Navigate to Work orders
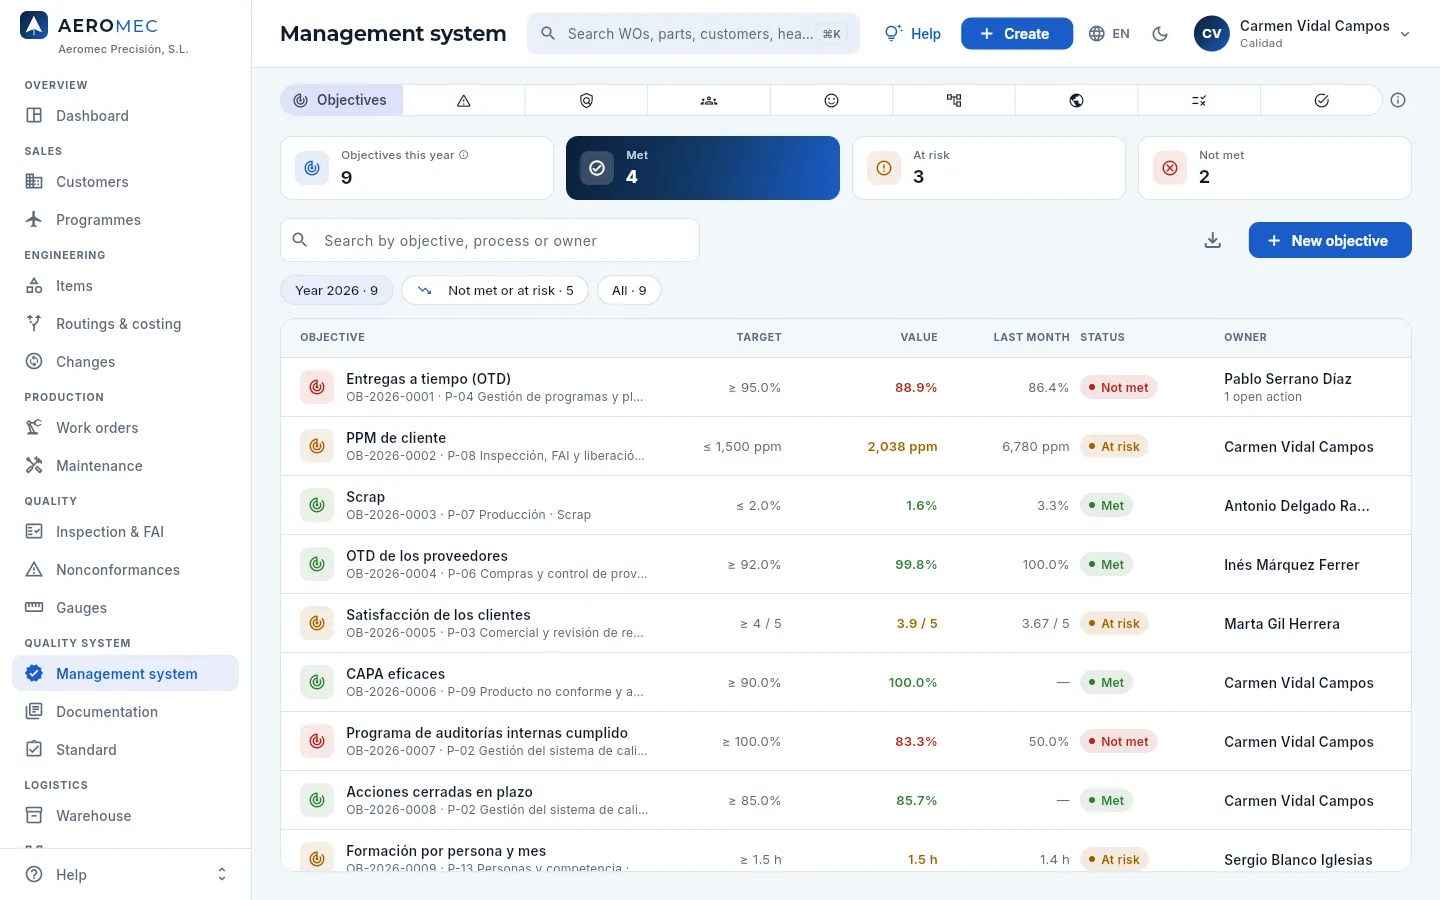The width and height of the screenshot is (1440, 900). pyautogui.click(x=126, y=428)
